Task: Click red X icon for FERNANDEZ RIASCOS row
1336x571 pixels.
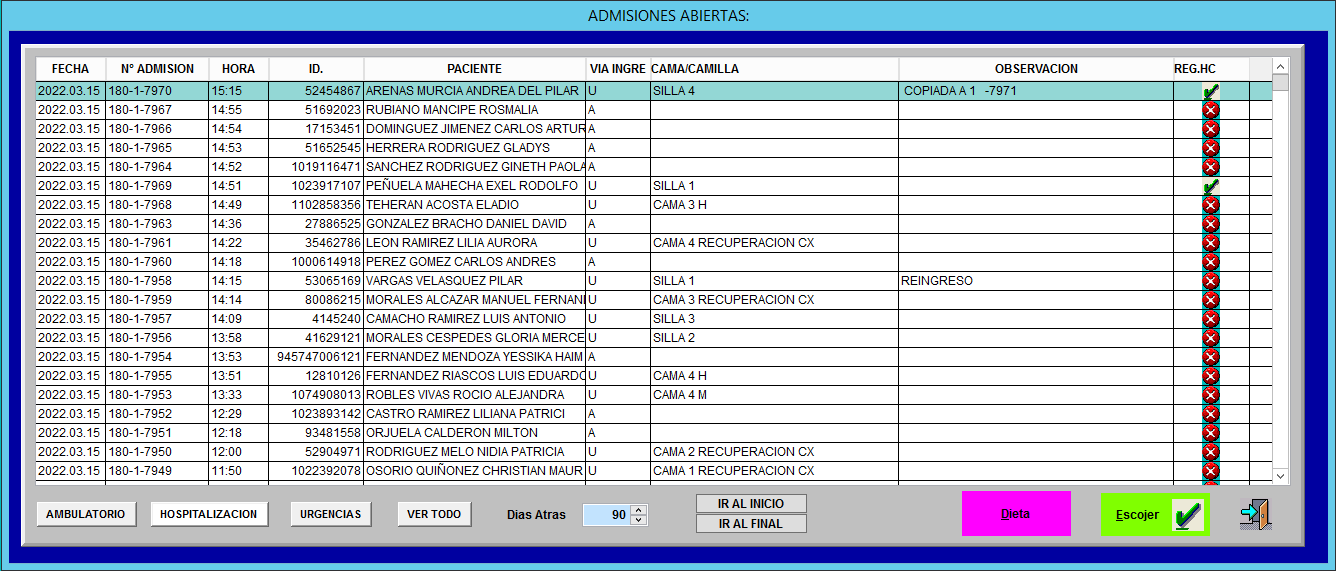Action: point(1210,376)
